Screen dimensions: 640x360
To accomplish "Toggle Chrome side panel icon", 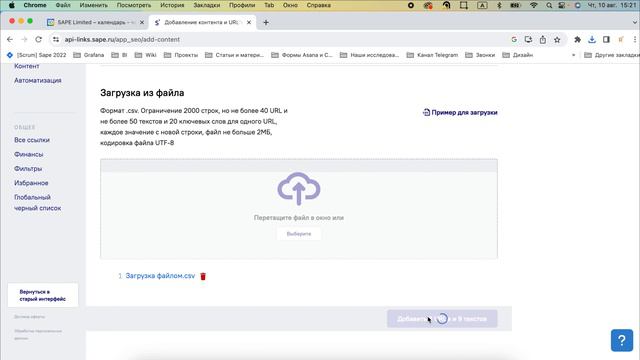I will (606, 40).
